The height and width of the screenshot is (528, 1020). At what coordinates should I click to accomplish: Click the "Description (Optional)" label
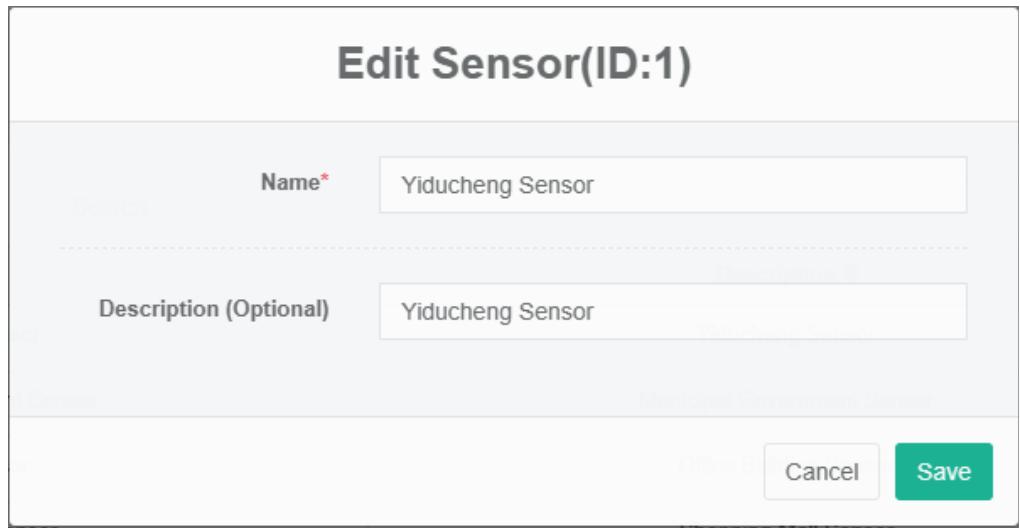point(213,310)
